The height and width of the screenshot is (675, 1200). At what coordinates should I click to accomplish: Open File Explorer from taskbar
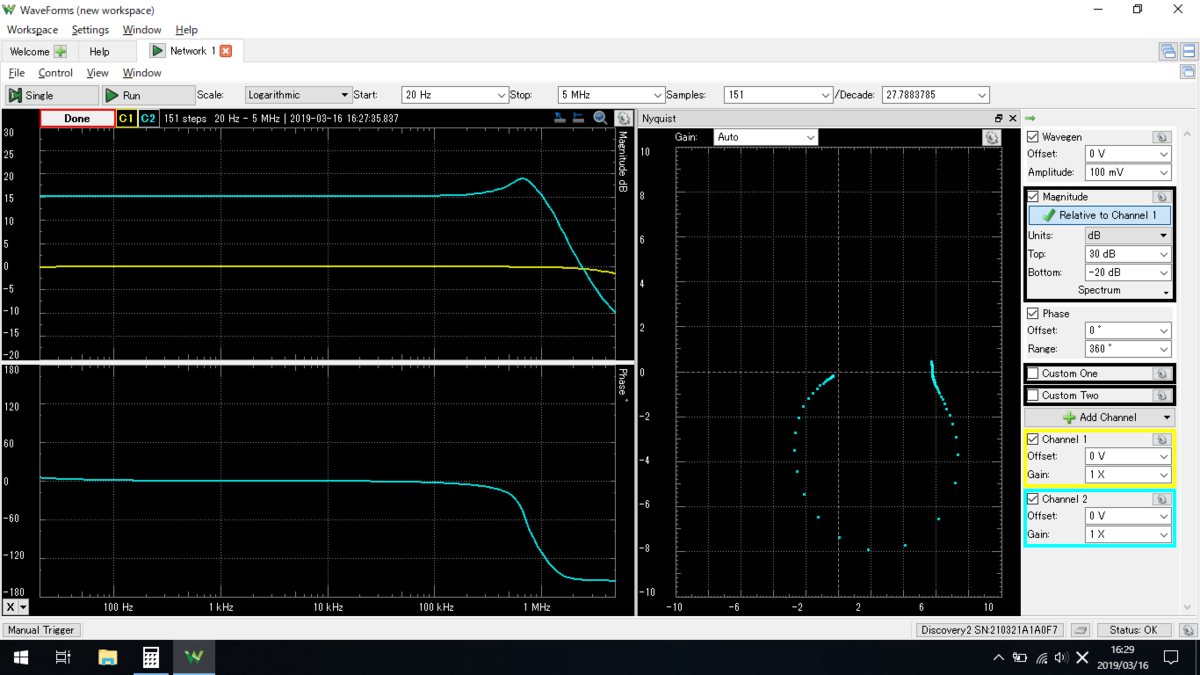(x=107, y=657)
